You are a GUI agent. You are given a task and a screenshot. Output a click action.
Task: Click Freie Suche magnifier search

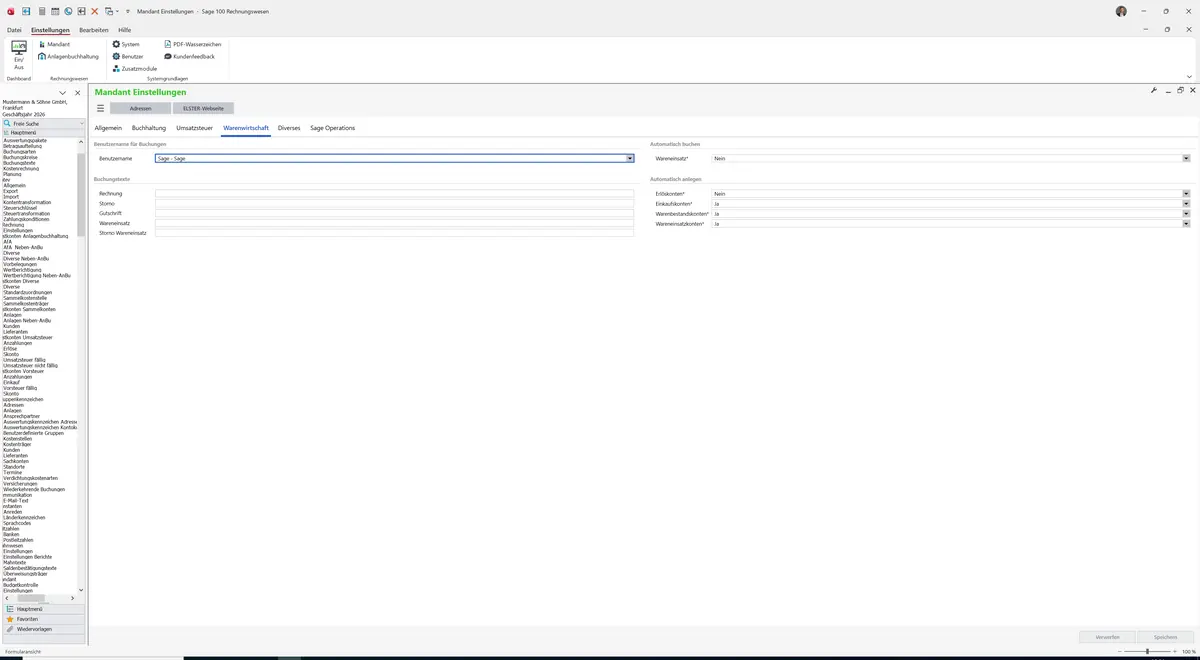coord(7,123)
